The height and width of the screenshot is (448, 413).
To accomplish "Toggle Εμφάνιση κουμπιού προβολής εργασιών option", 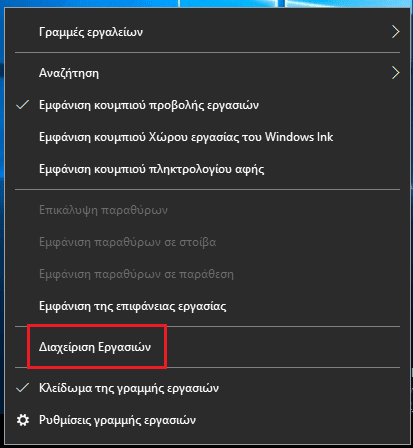I will pos(207,105).
